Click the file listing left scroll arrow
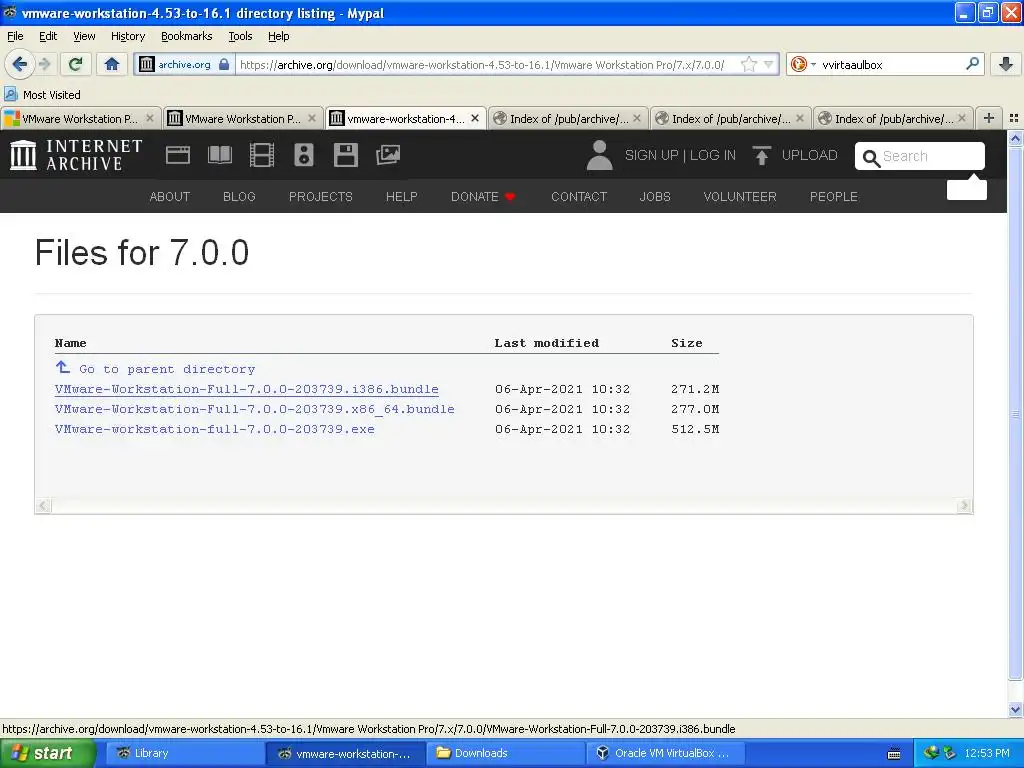Image resolution: width=1024 pixels, height=768 pixels. tap(43, 505)
